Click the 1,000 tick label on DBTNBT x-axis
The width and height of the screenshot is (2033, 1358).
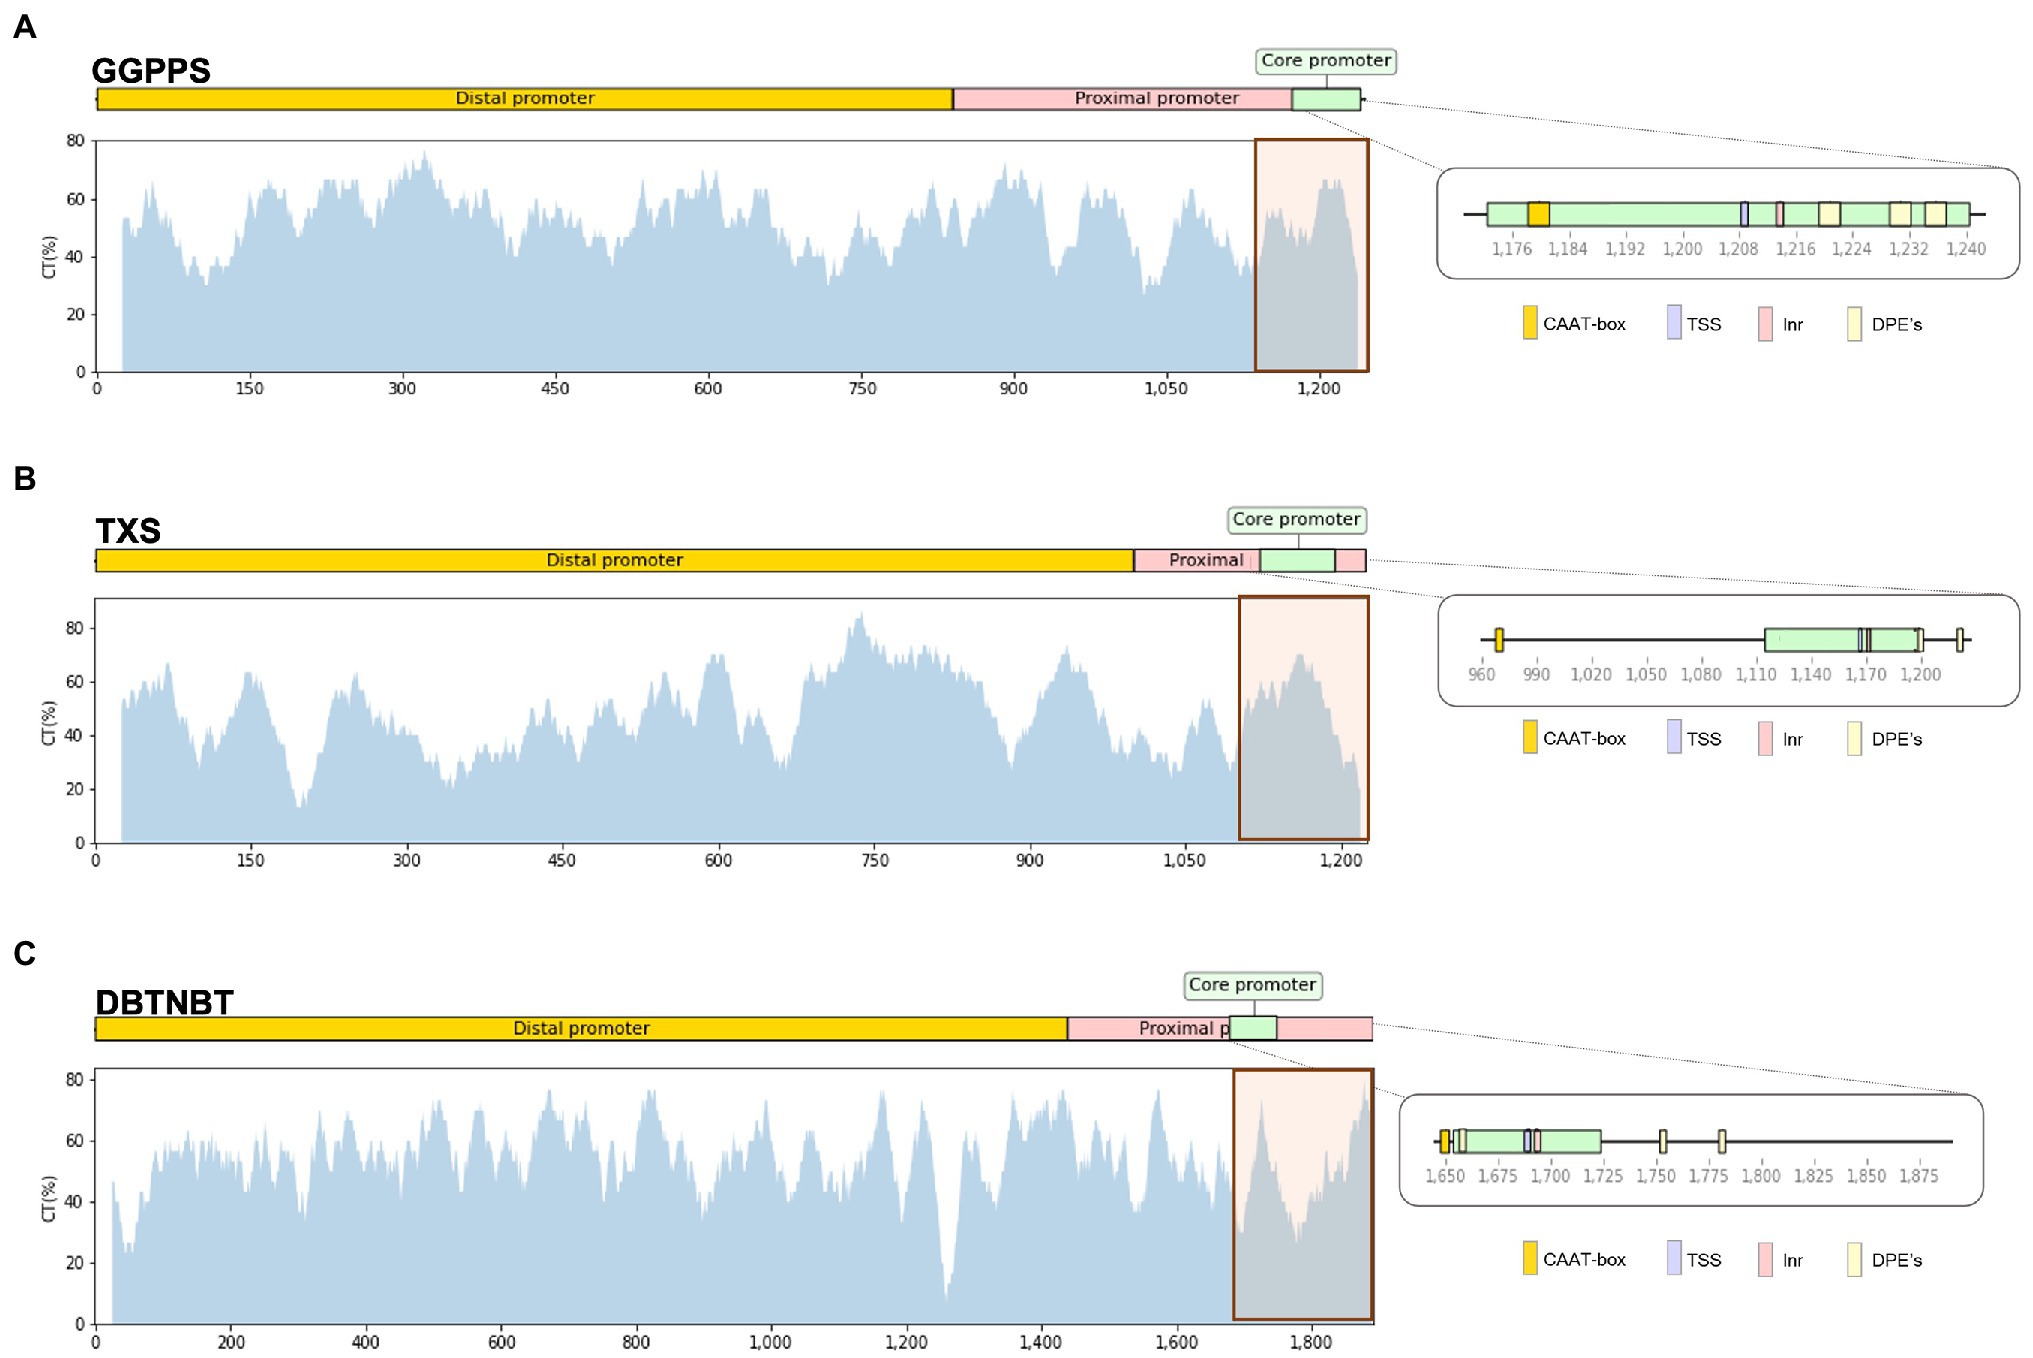770,1342
